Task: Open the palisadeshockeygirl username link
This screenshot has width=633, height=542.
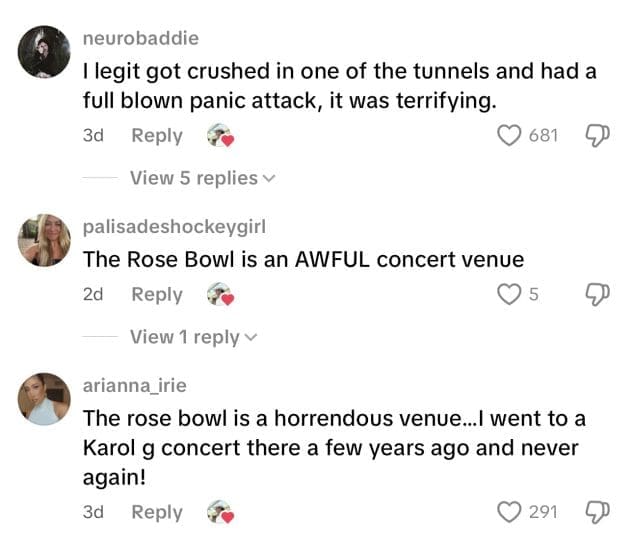Action: pos(174,226)
